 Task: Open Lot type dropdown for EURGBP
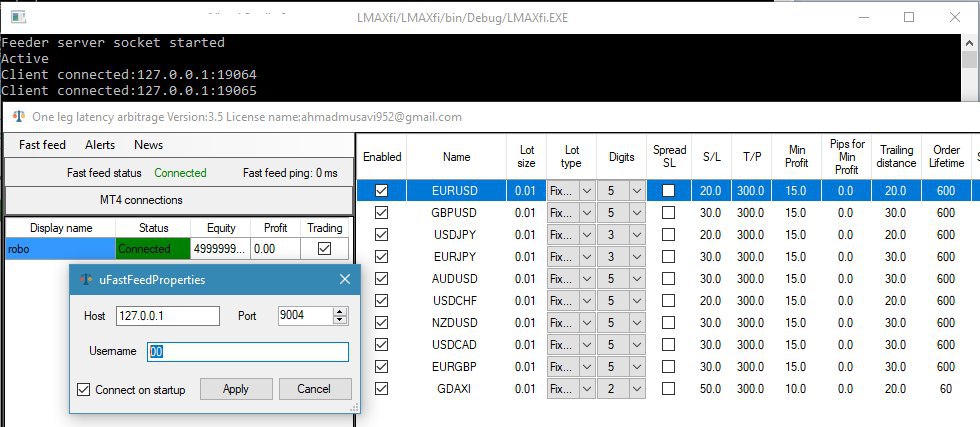tap(587, 366)
